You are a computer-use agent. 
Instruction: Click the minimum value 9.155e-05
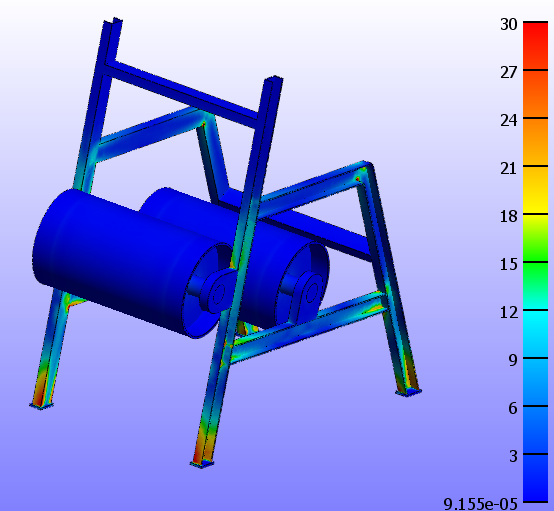(481, 504)
